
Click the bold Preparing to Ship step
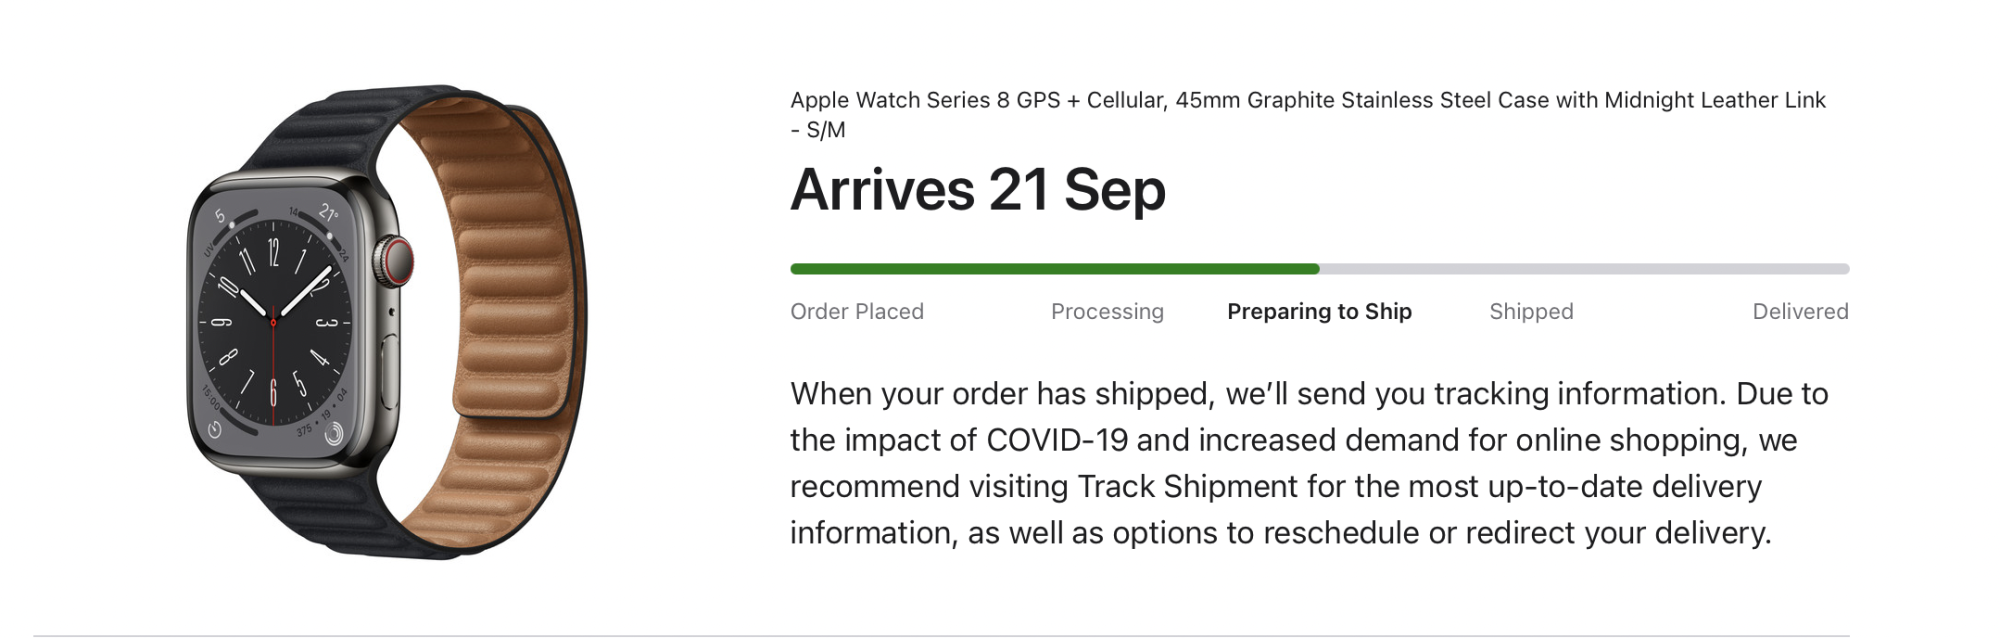coord(1319,312)
